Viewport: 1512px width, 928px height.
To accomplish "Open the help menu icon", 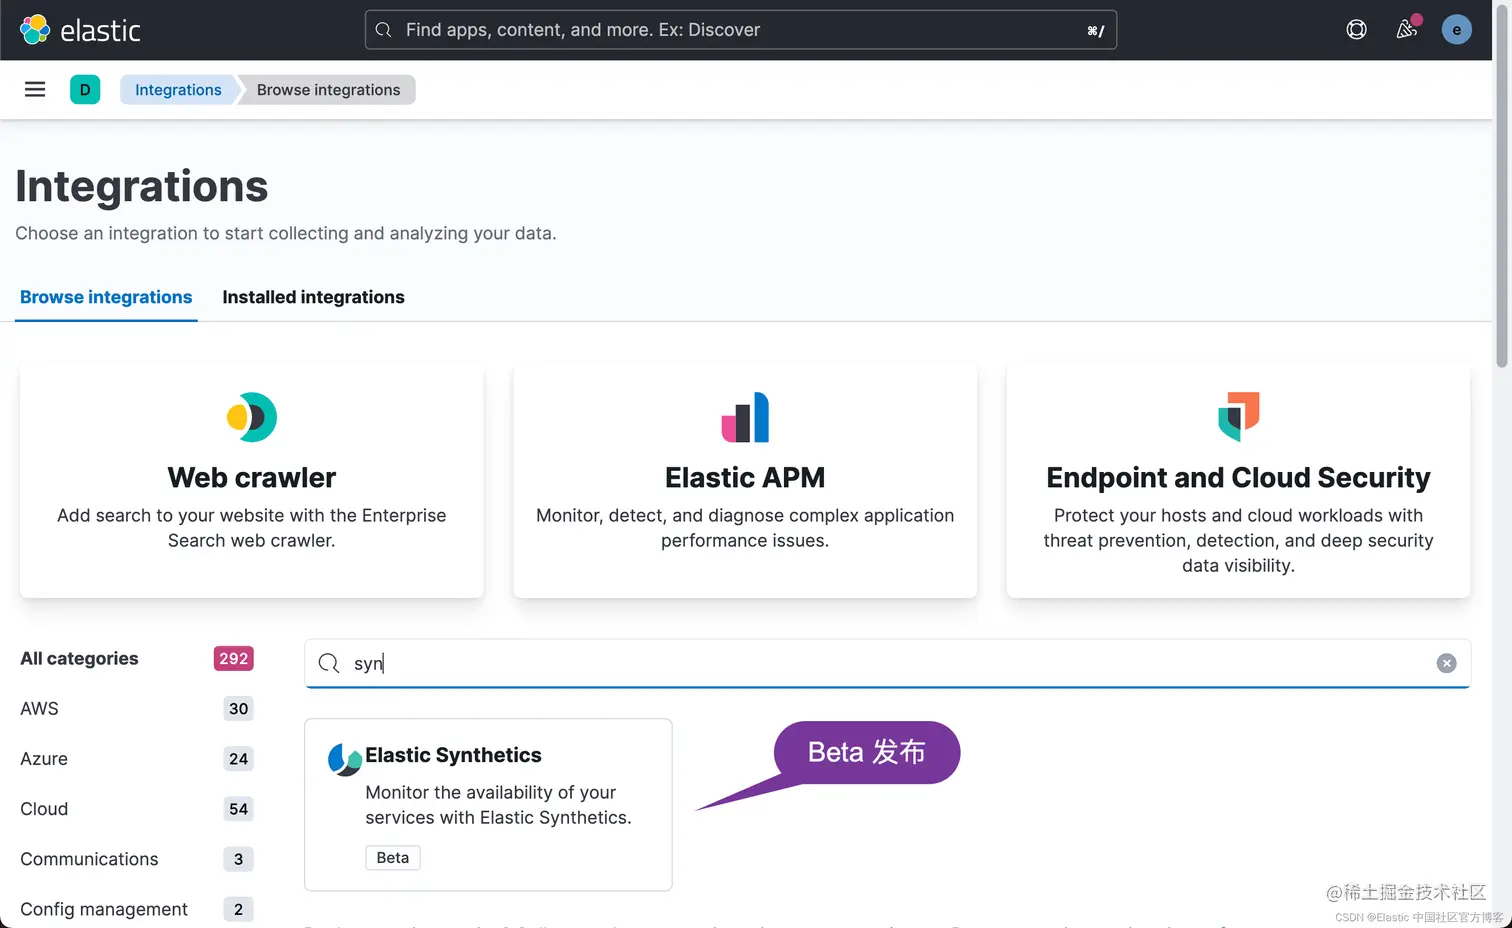I will [1356, 30].
